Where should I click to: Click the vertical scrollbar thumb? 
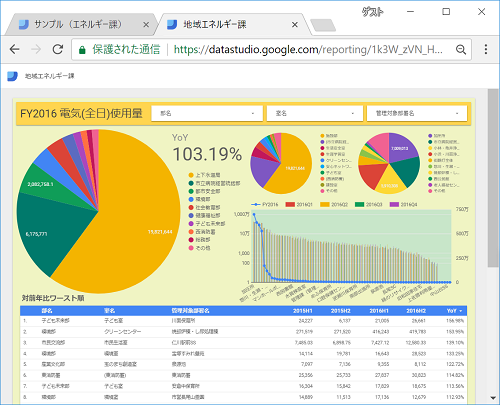(493, 178)
